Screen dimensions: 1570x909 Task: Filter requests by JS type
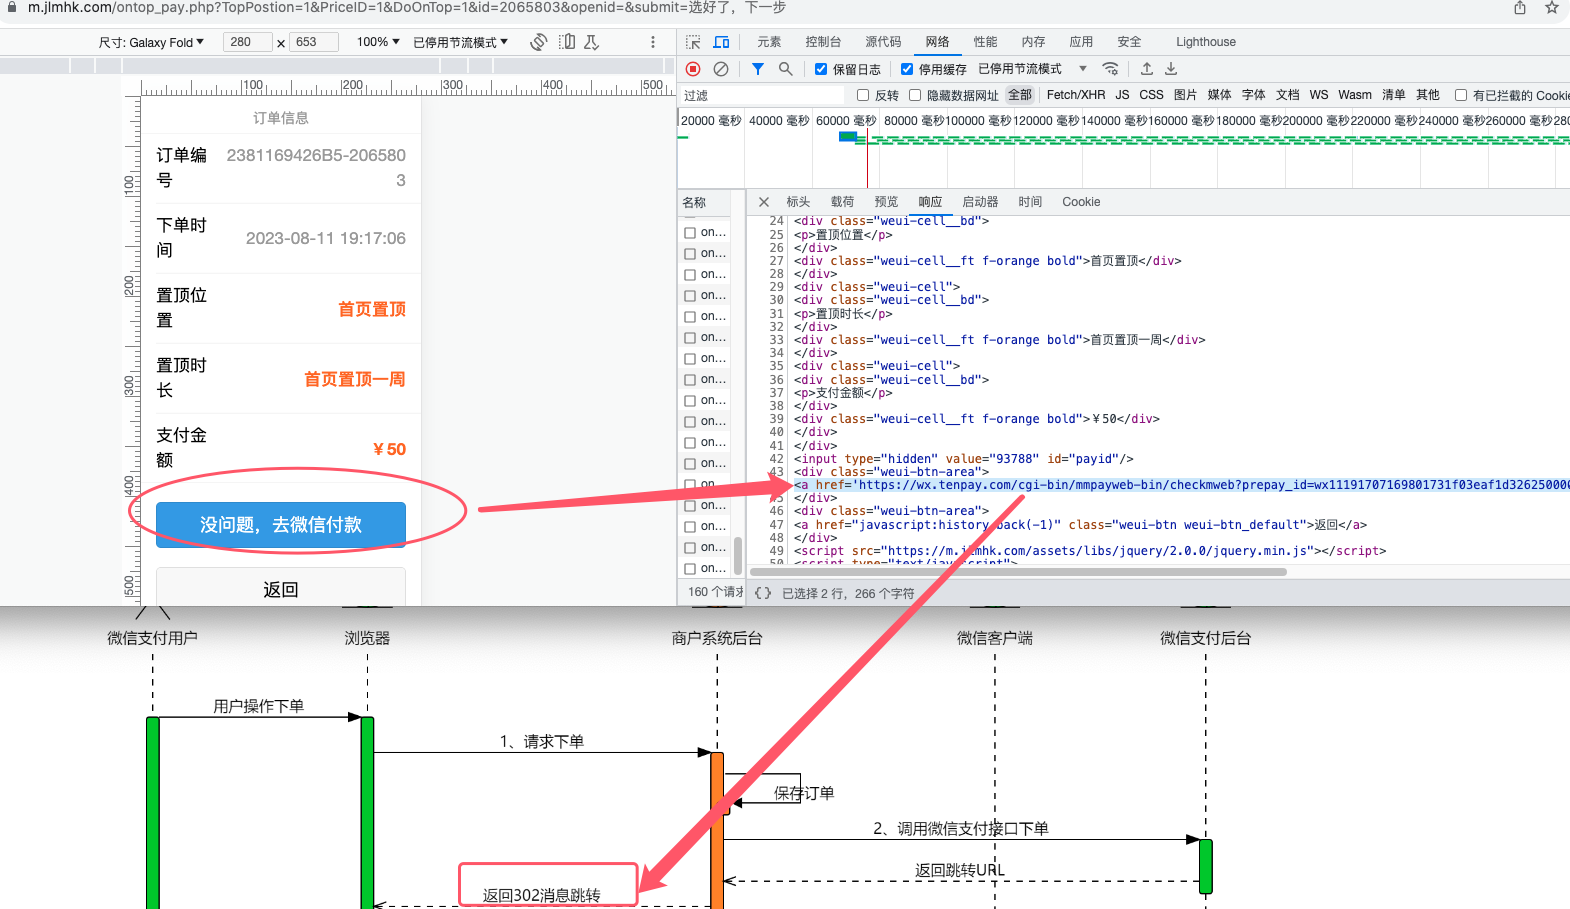pyautogui.click(x=1122, y=95)
